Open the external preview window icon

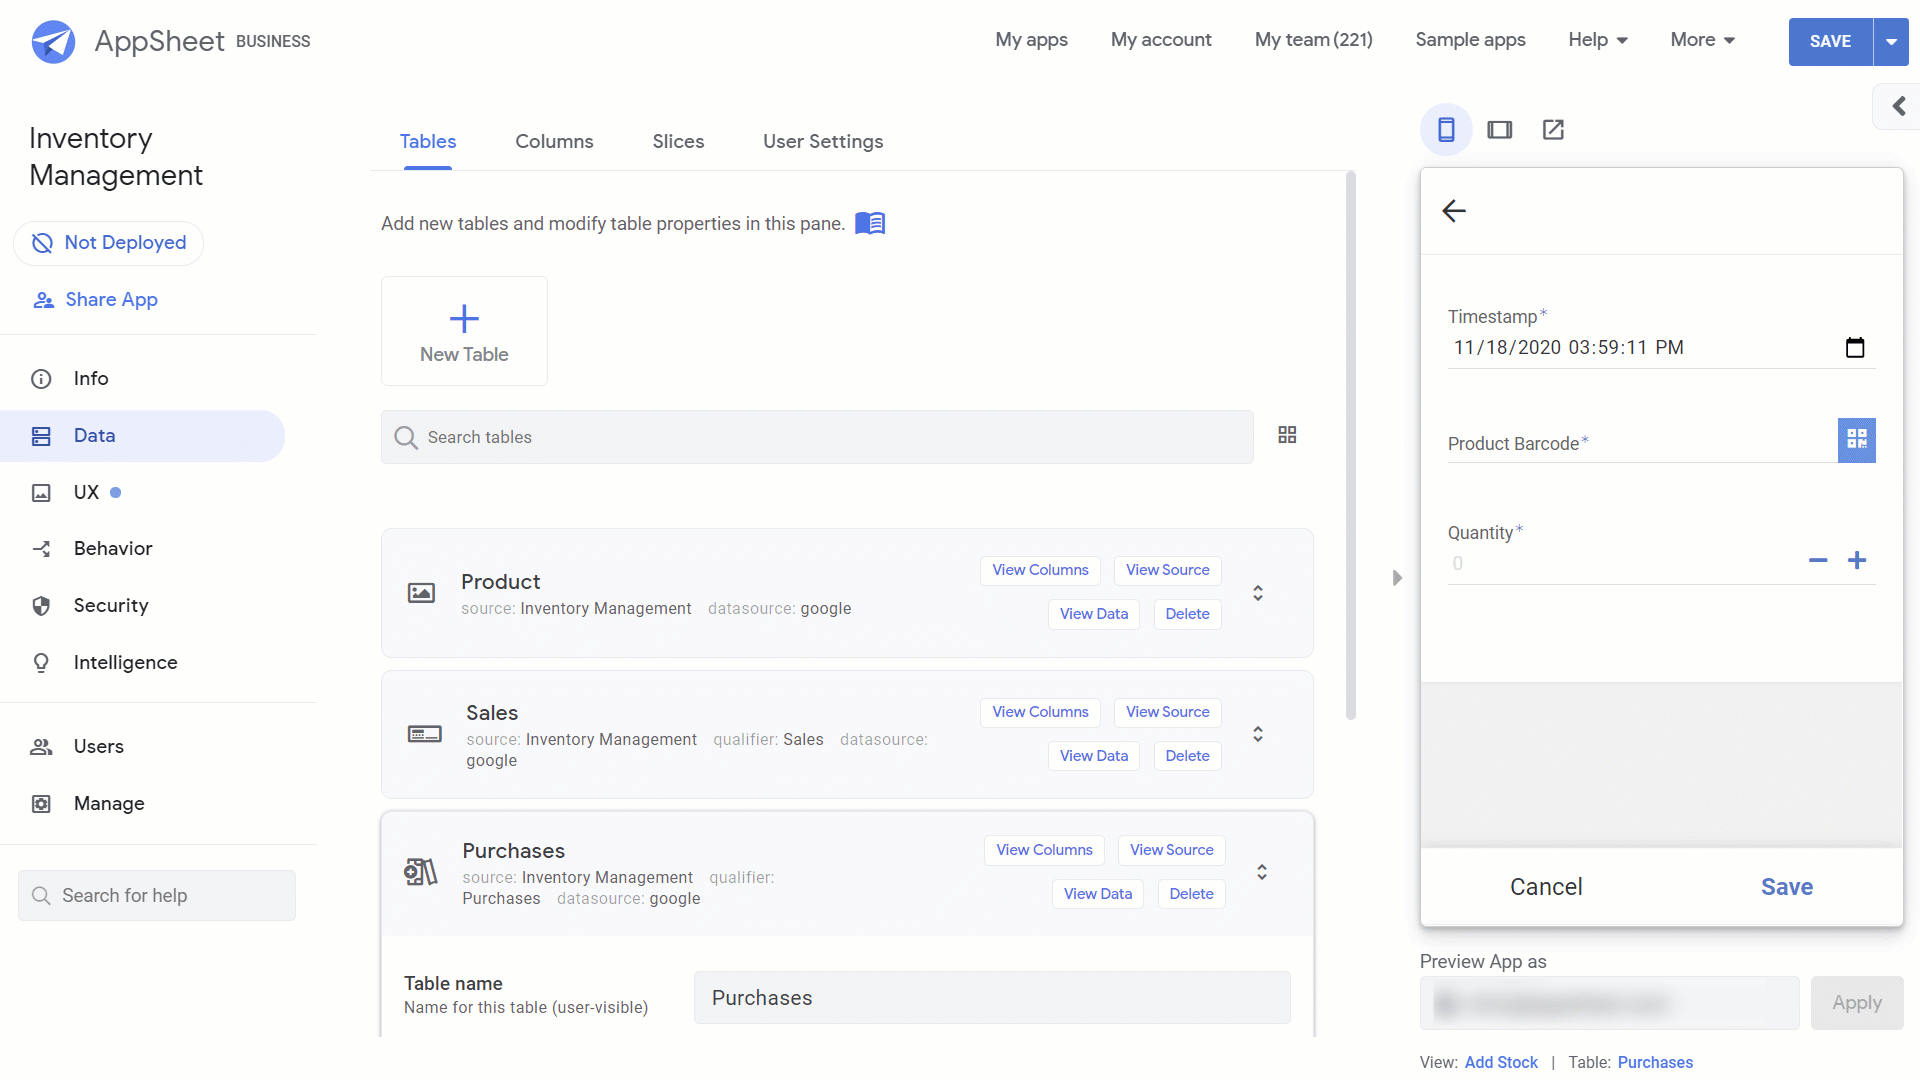(1553, 129)
